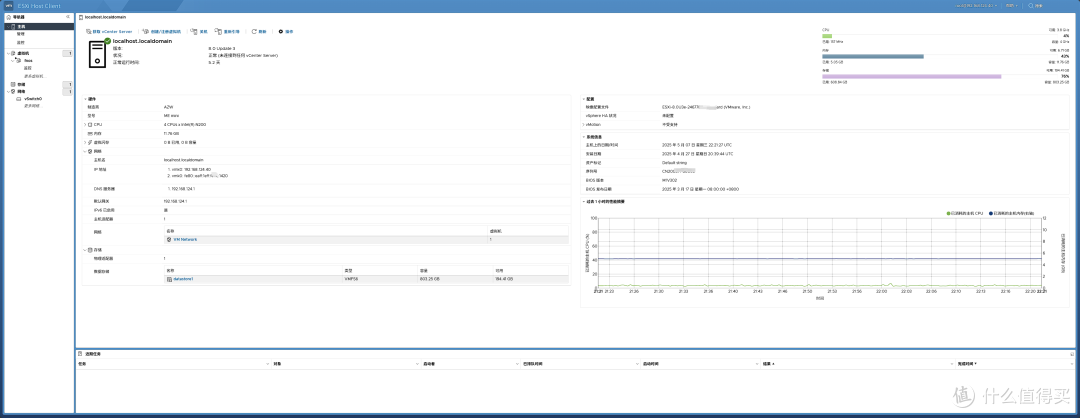Open More VMs link in navigator
The height and width of the screenshot is (418, 1080).
point(34,76)
